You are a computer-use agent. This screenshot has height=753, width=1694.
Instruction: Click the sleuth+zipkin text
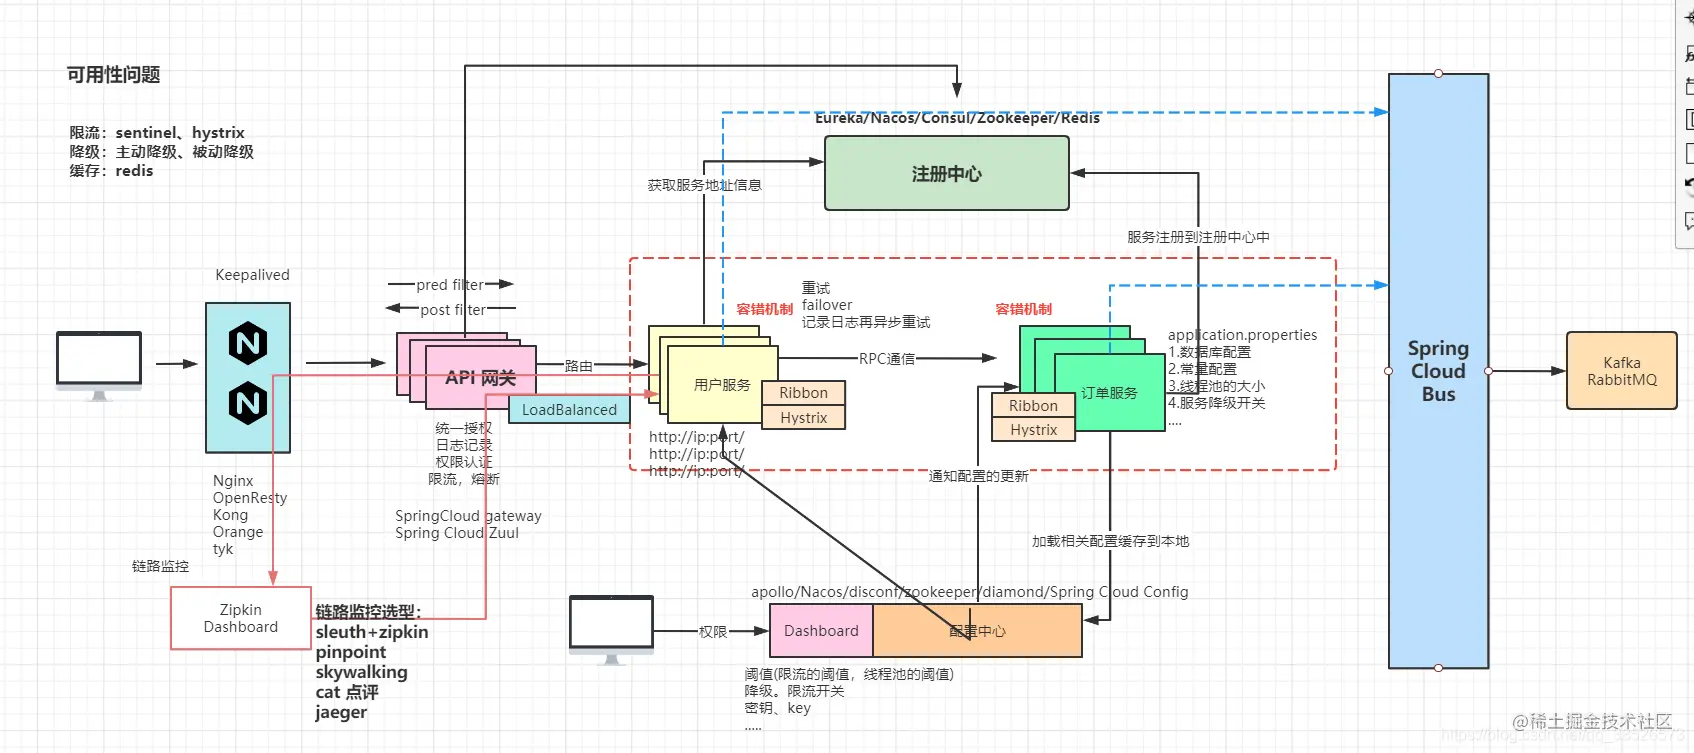[x=372, y=632]
